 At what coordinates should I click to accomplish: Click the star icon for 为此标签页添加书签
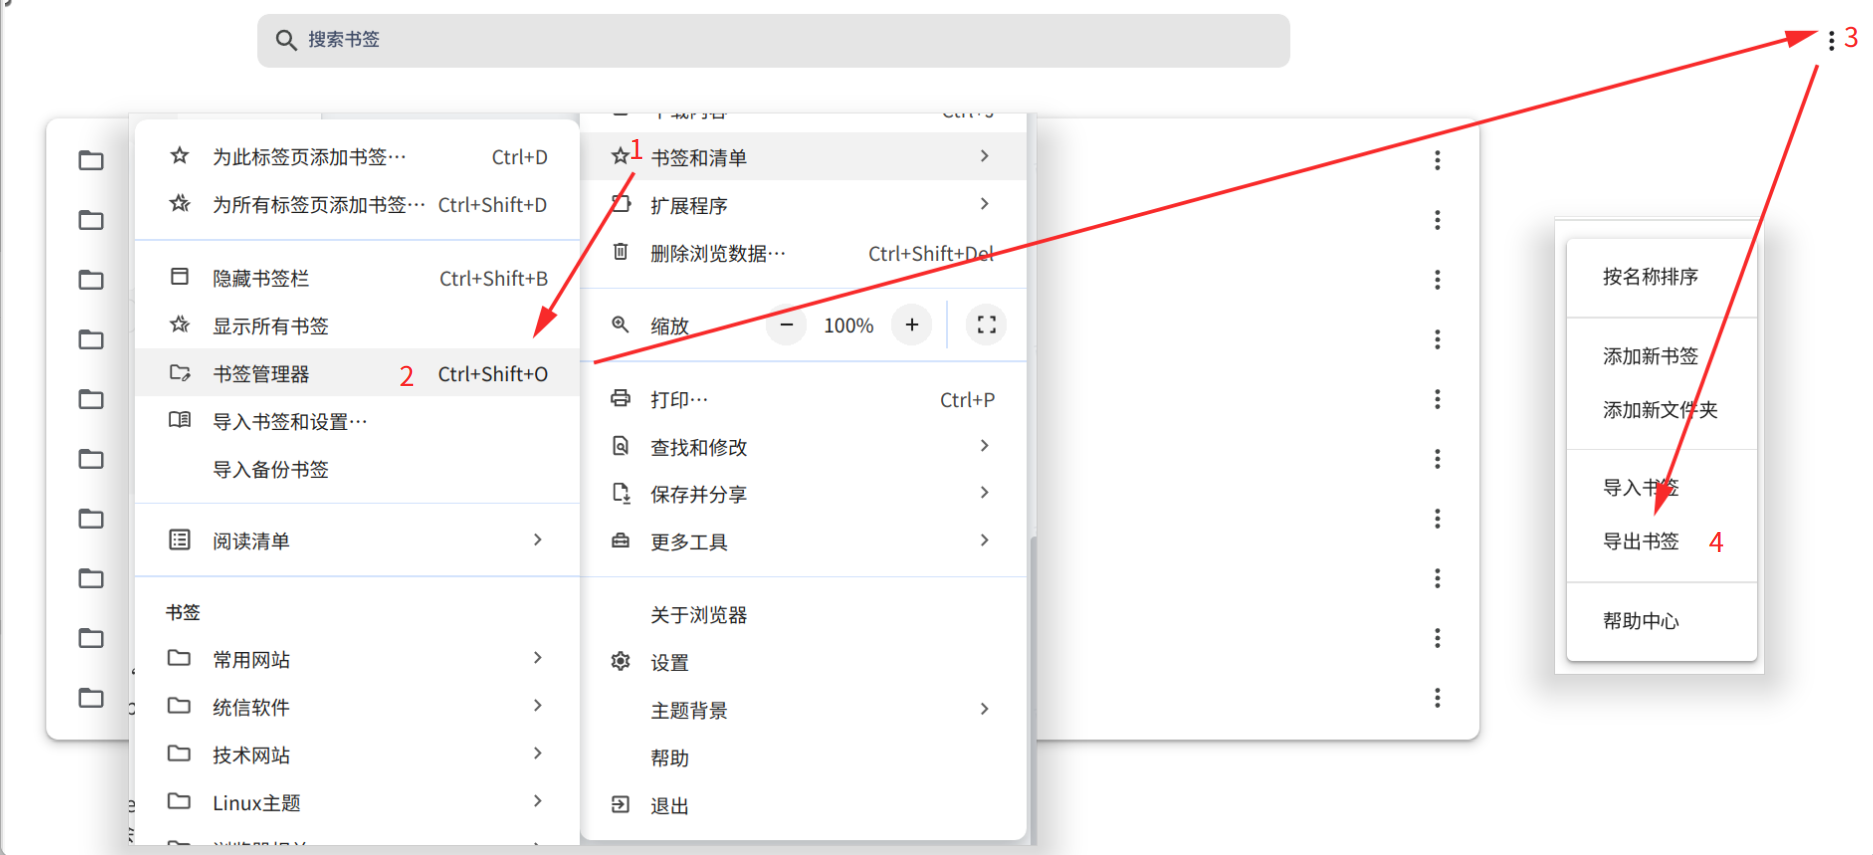click(180, 156)
